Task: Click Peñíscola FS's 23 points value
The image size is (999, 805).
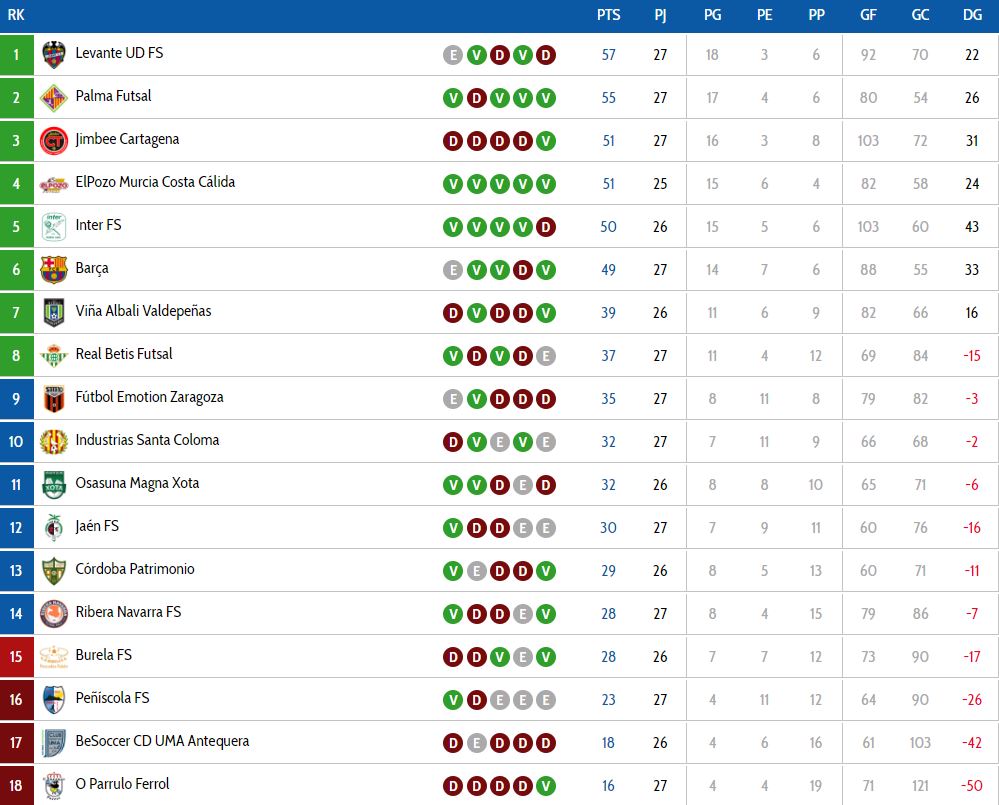Action: point(608,700)
